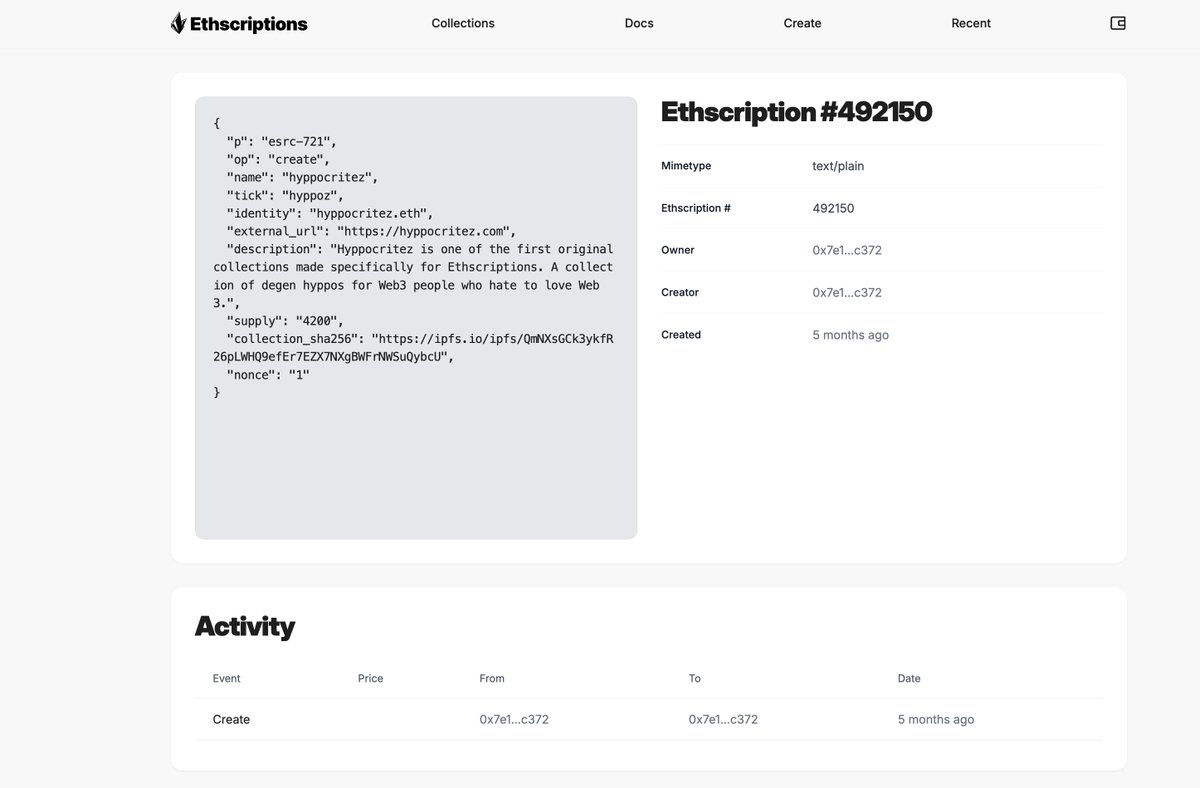
Task: Click the external_url https://hyppocritez.com line
Action: tap(371, 231)
